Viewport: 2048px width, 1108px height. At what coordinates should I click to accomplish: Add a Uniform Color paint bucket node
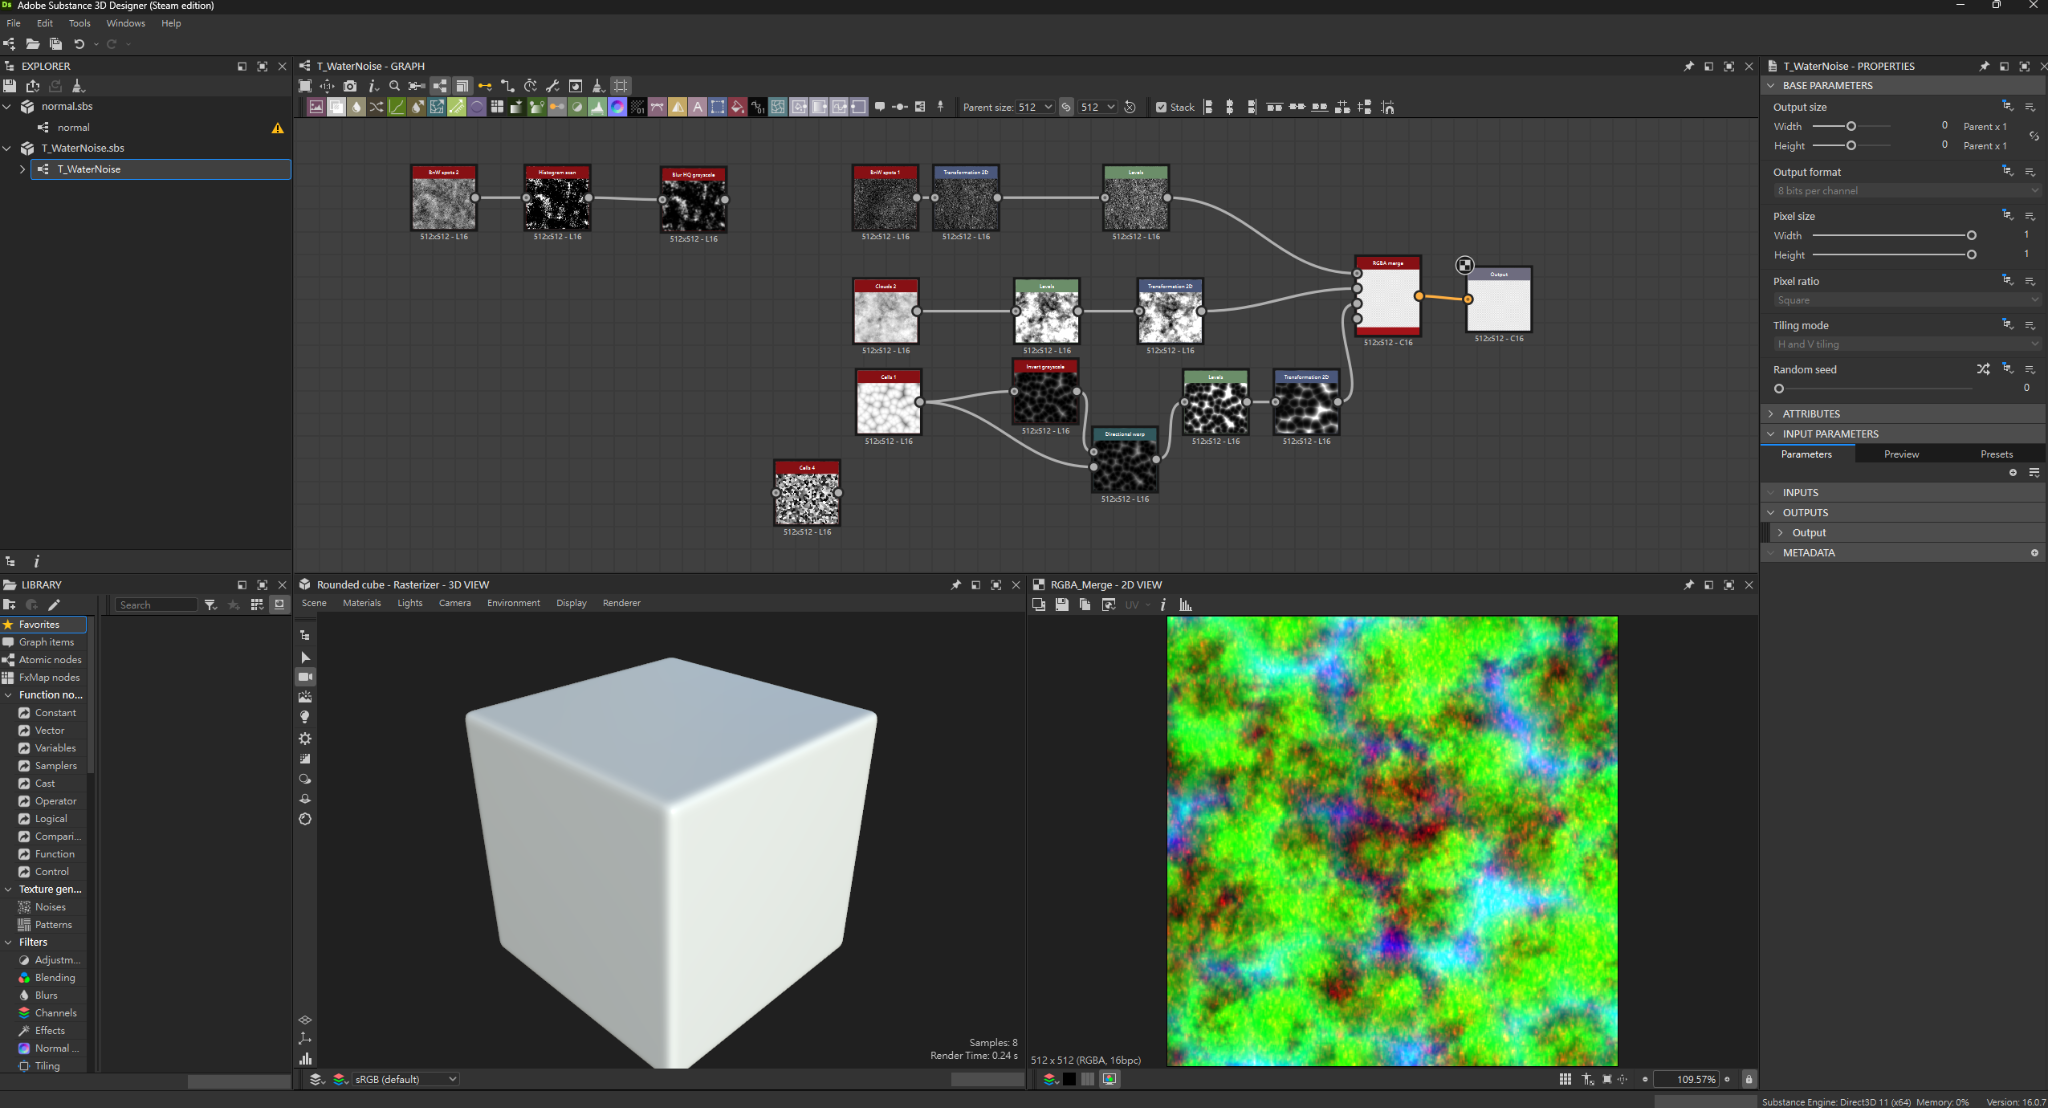tap(737, 107)
